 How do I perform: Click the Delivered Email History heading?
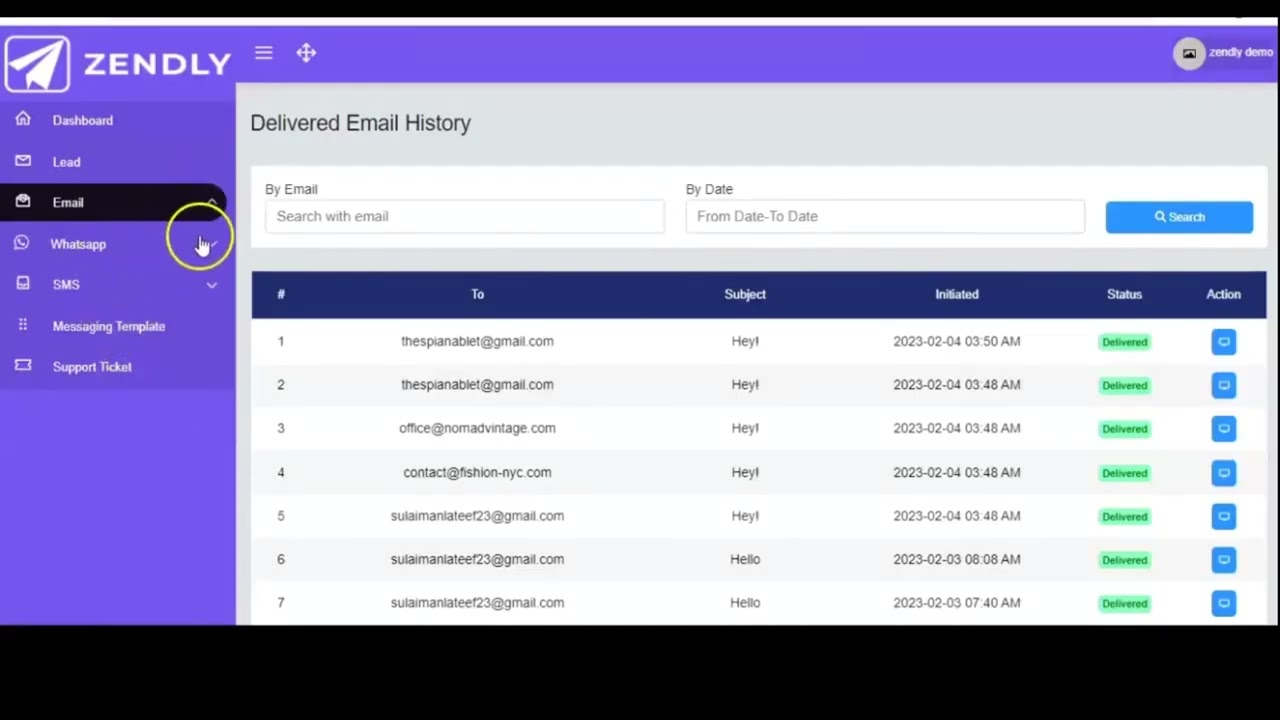[x=360, y=123]
